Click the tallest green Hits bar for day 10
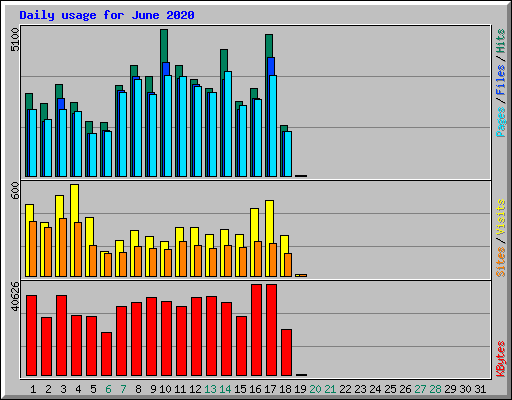The width and height of the screenshot is (512, 400). [164, 46]
